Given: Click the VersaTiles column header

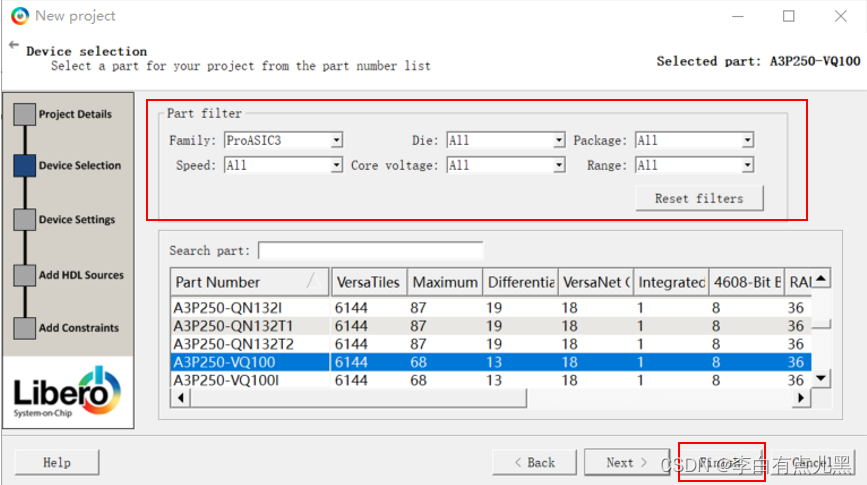Looking at the screenshot, I should pyautogui.click(x=369, y=282).
